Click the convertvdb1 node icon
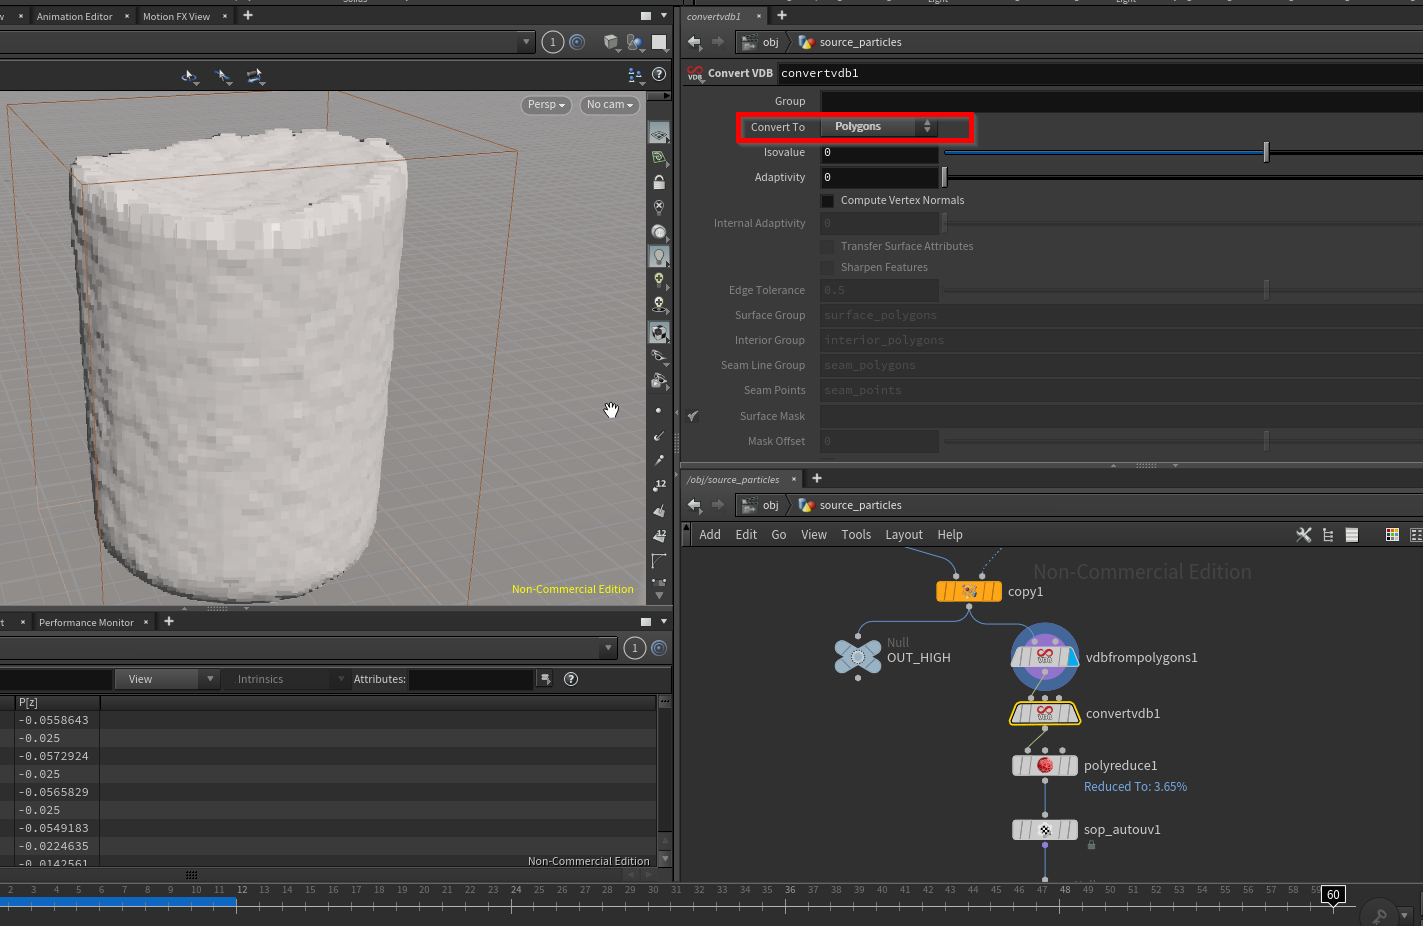This screenshot has width=1423, height=926. click(x=1045, y=714)
